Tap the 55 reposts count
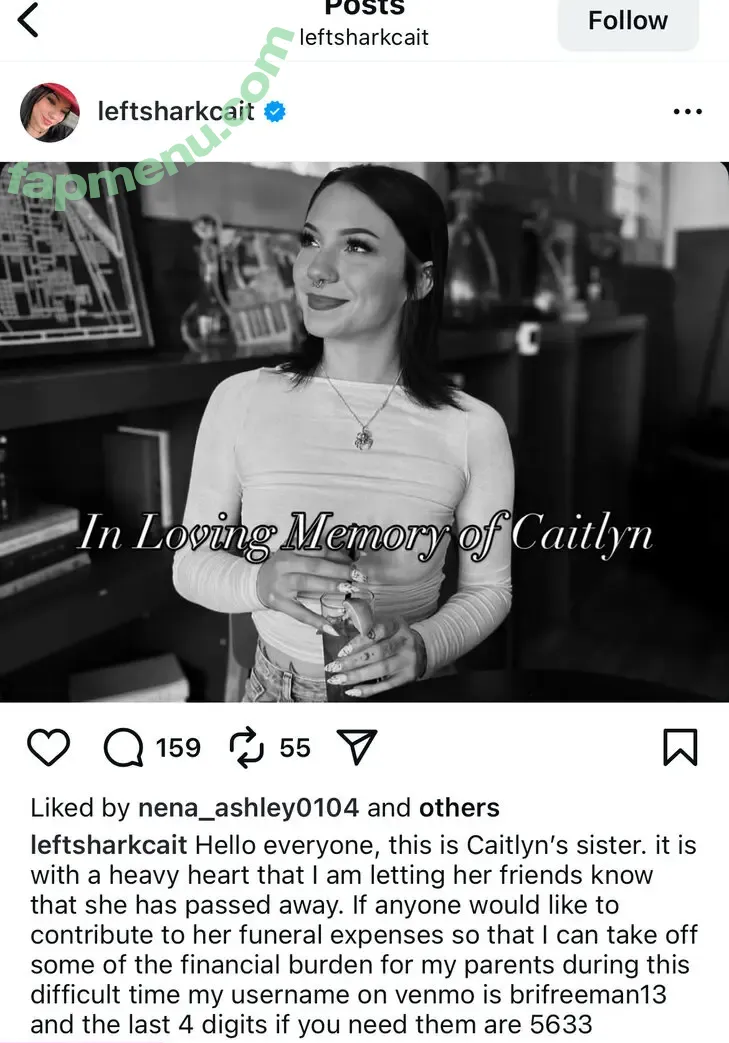 click(x=295, y=748)
